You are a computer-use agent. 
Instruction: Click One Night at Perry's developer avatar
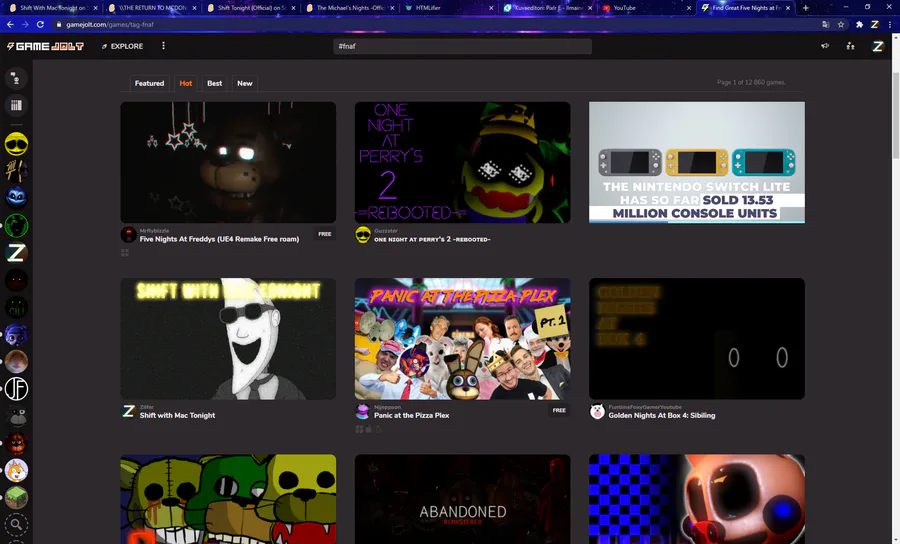tap(363, 235)
